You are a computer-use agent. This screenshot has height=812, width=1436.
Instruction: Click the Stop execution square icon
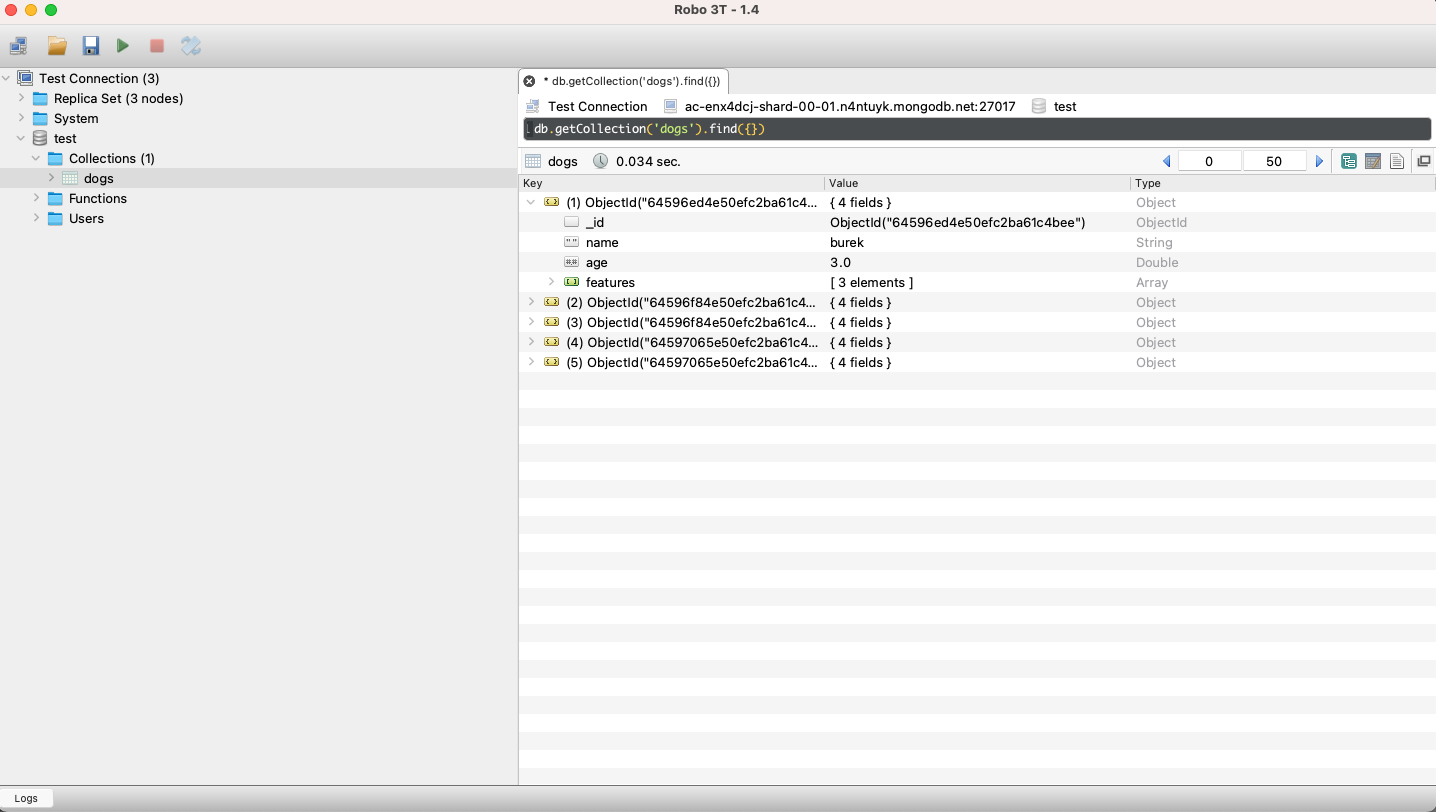157,46
